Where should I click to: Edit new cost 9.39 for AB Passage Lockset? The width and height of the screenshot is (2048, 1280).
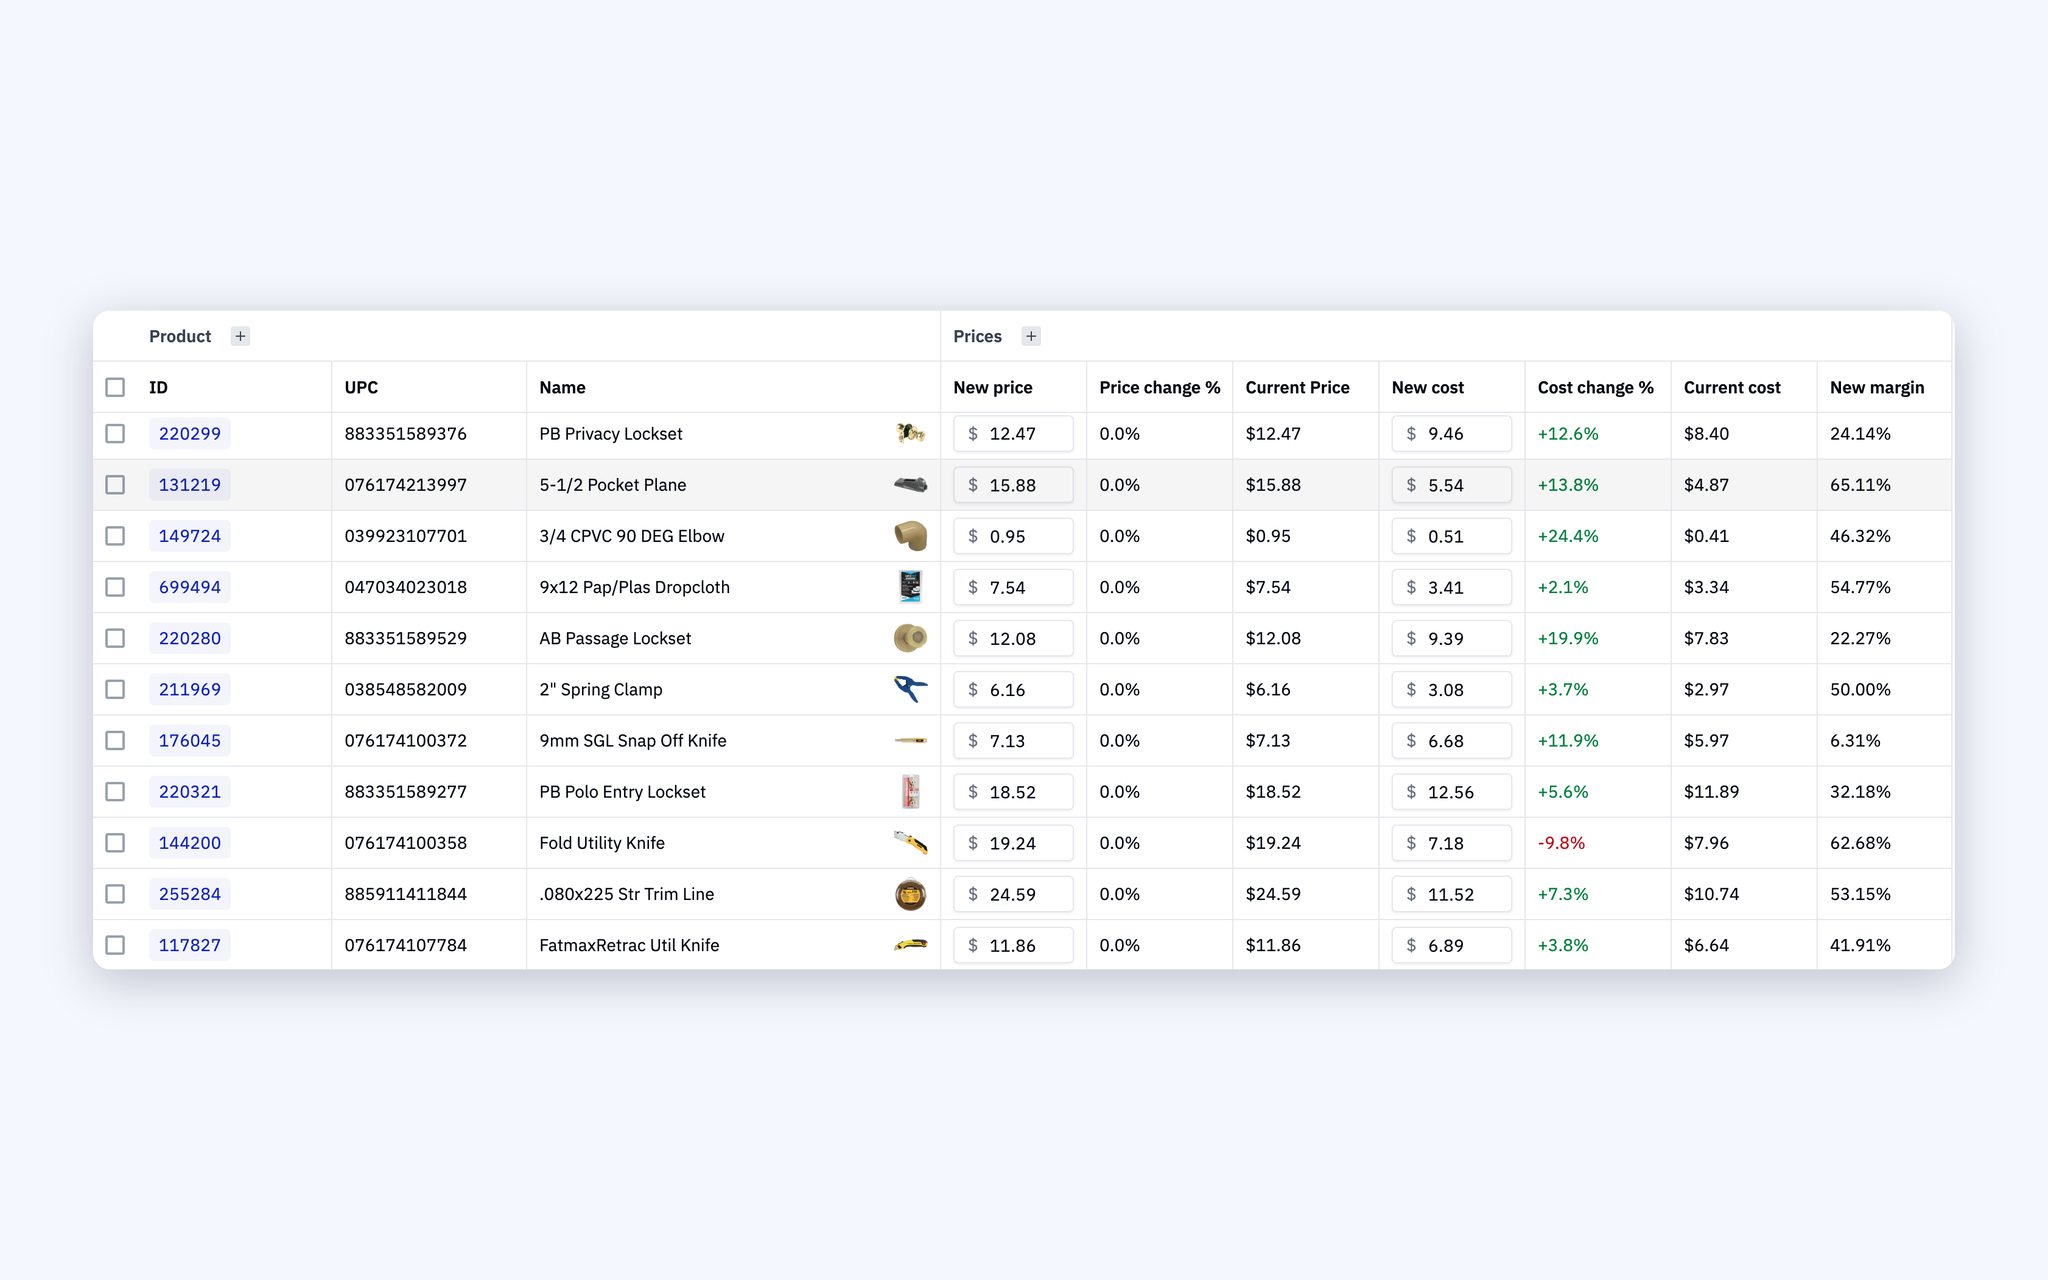click(x=1451, y=638)
